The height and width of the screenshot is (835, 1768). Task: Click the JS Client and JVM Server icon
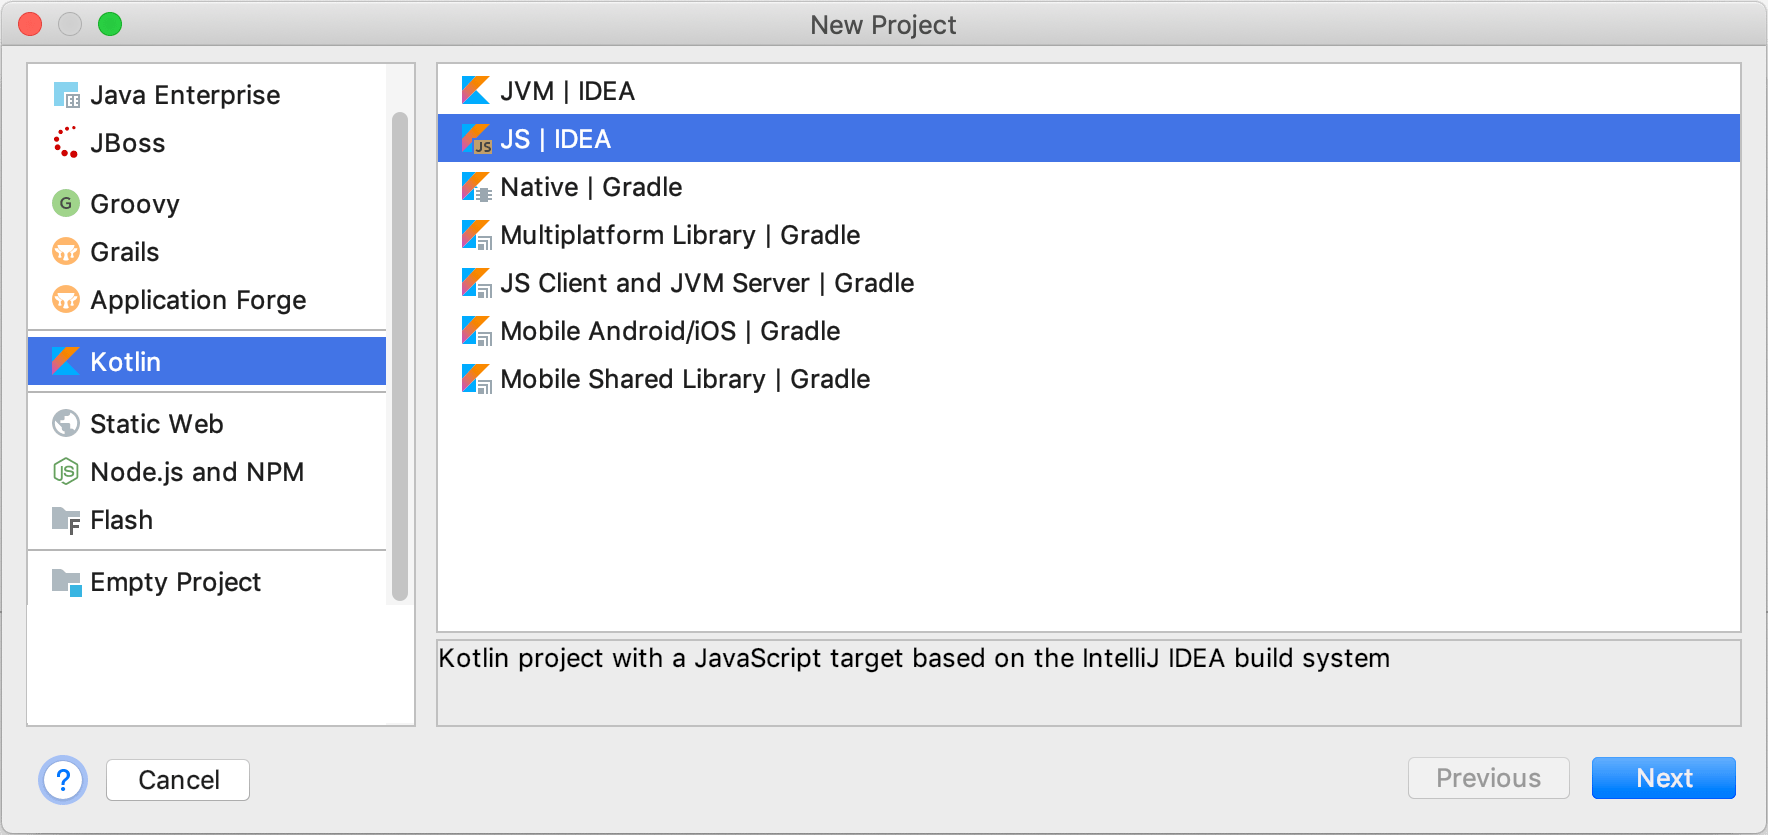click(x=476, y=283)
